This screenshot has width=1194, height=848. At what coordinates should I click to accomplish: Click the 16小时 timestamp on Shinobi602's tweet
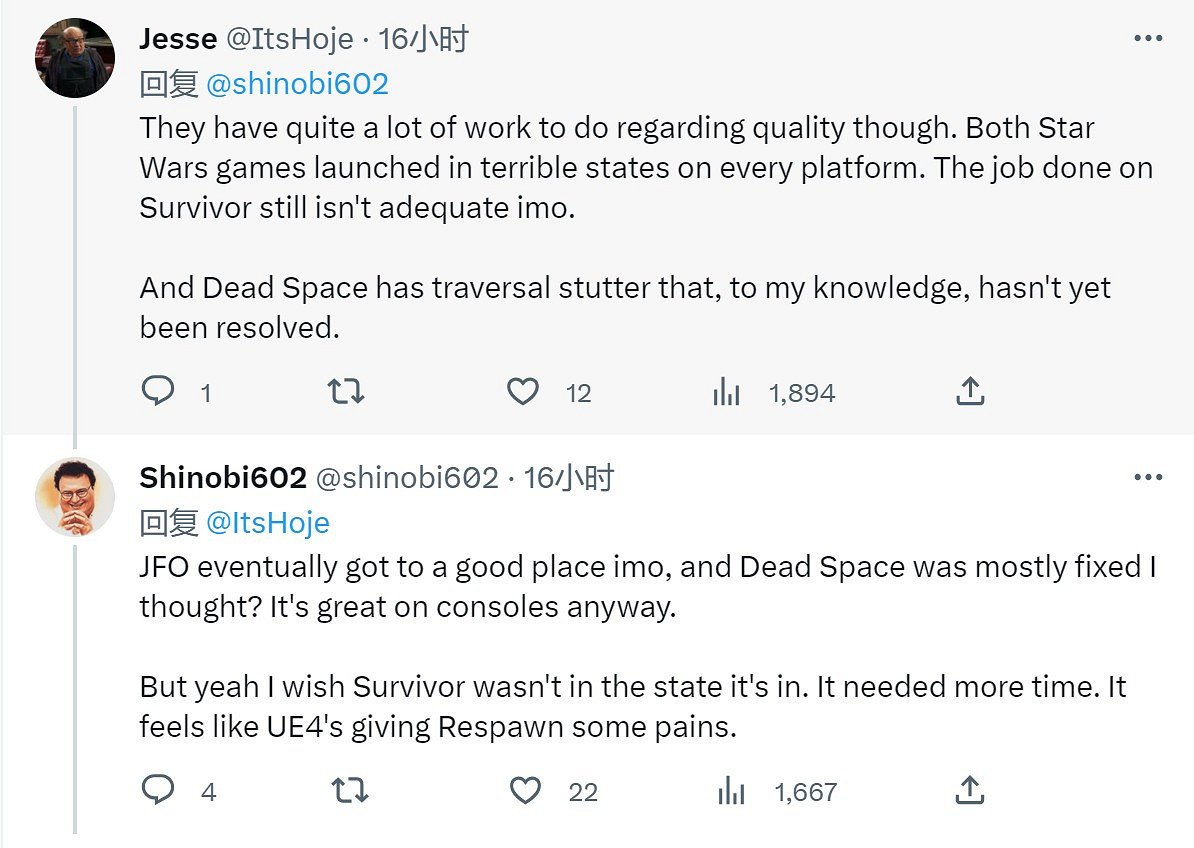pos(568,478)
